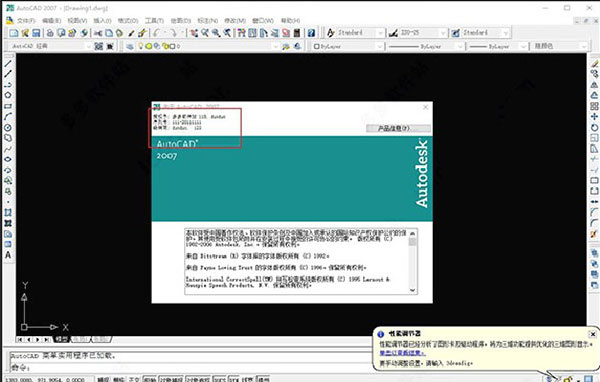The image size is (600, 382).
Task: Click the blue Help question mark icon
Action: point(311,33)
